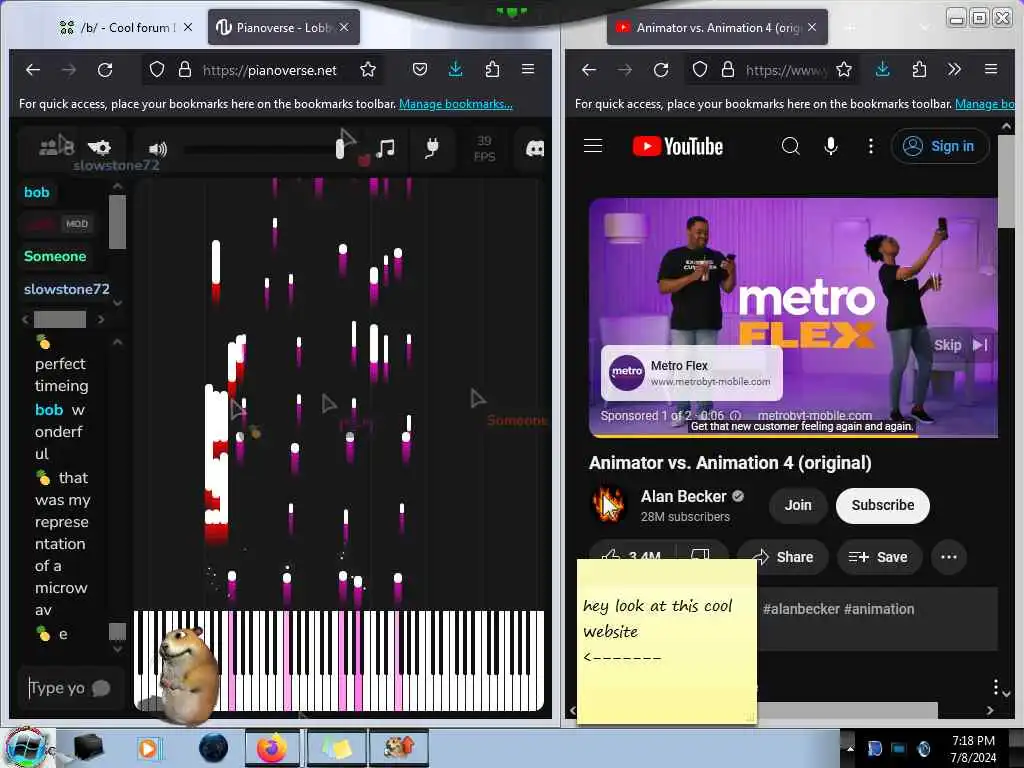This screenshot has width=1024, height=768.
Task: Mute Pianoverse with the speaker icon
Action: 157,150
